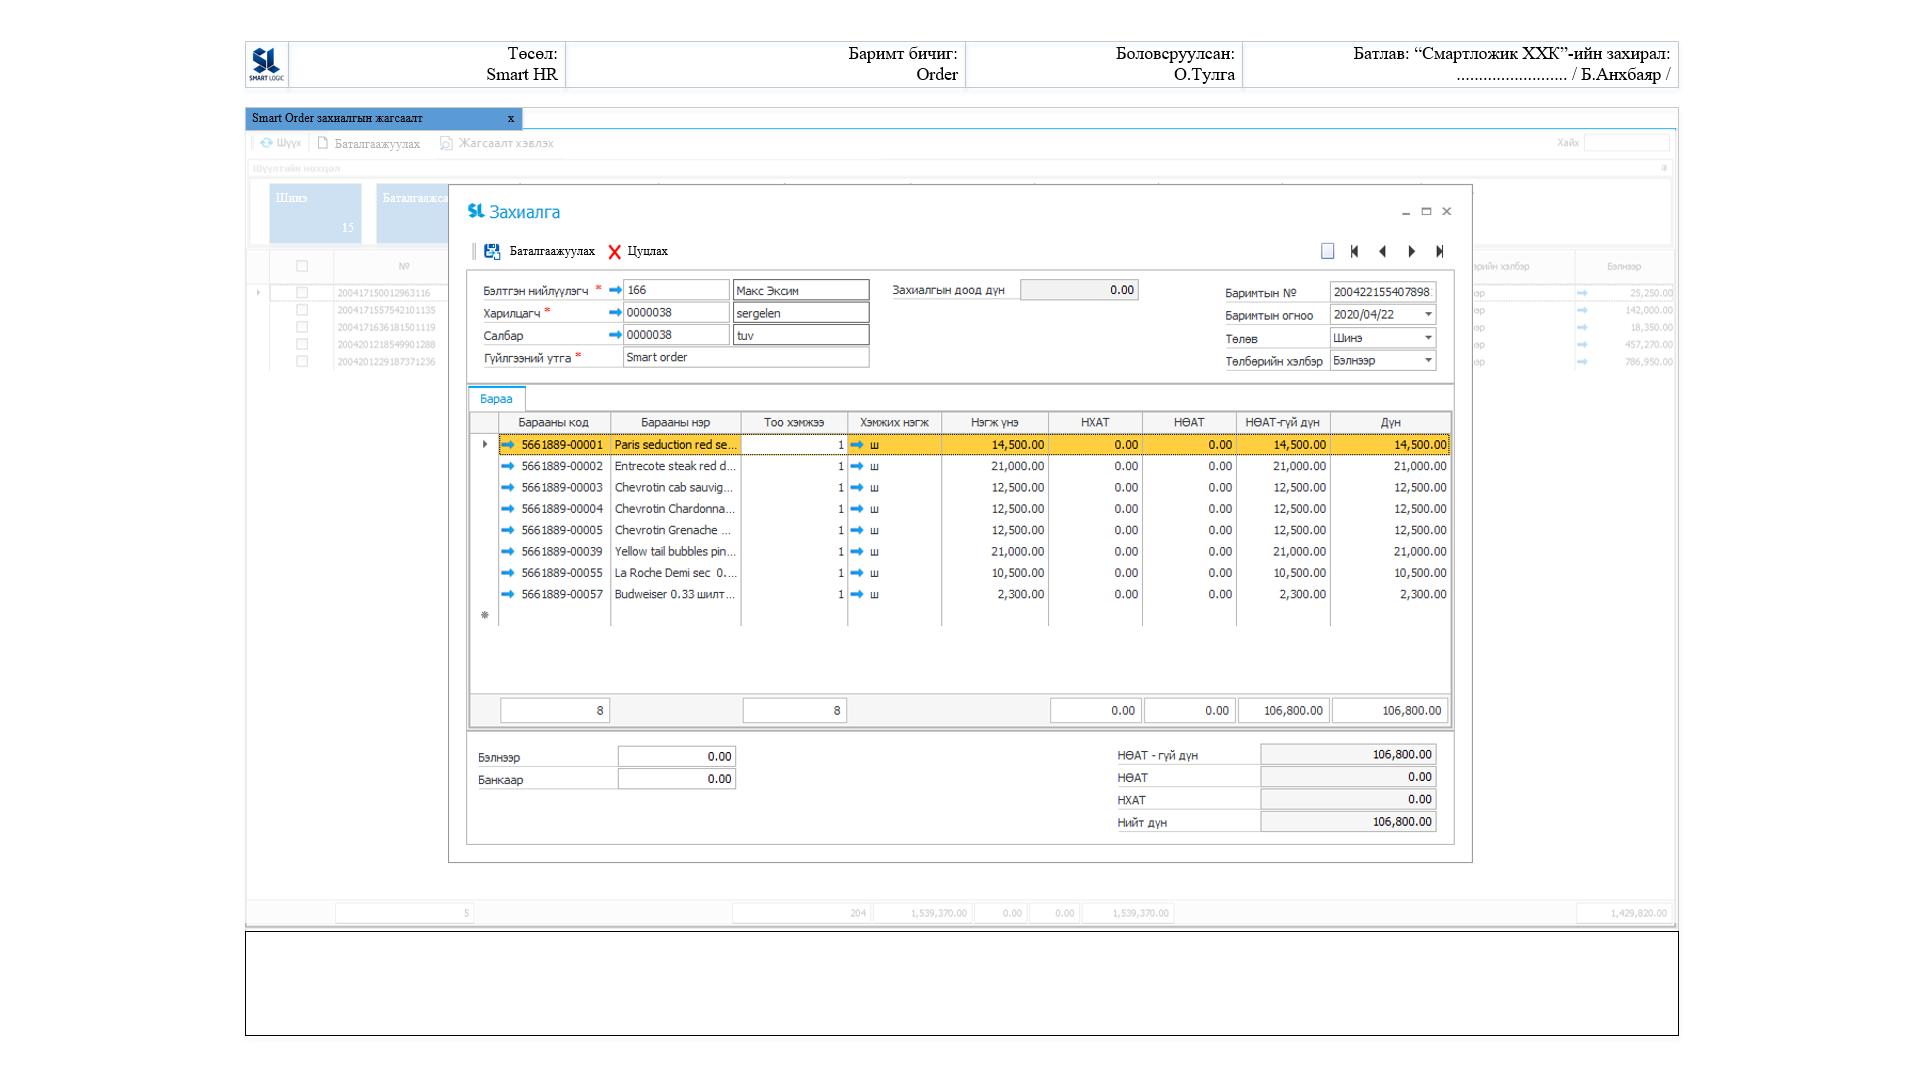
Task: Click the lookup arrow beside code 5661889-00001
Action: pos(508,445)
